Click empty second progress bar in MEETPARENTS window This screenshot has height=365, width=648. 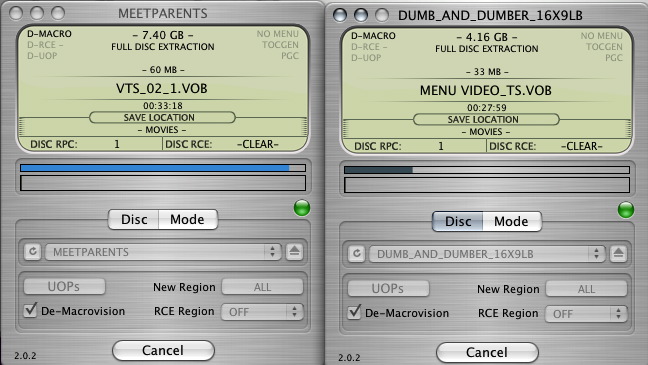(x=163, y=183)
